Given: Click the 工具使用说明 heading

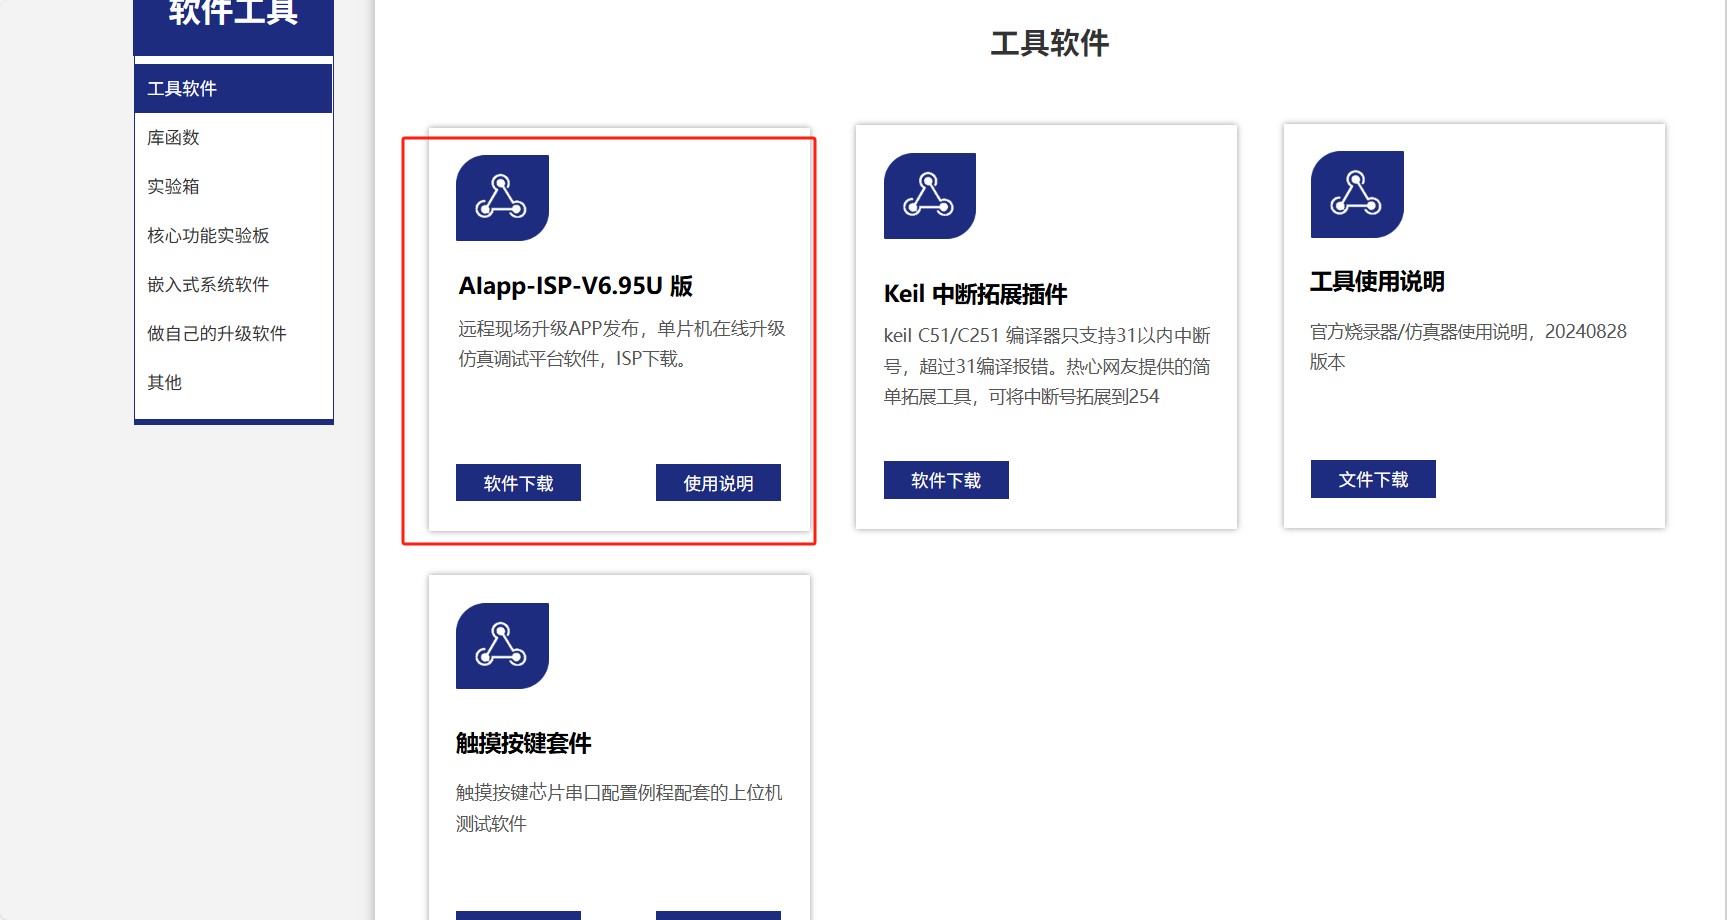Looking at the screenshot, I should pos(1377,282).
